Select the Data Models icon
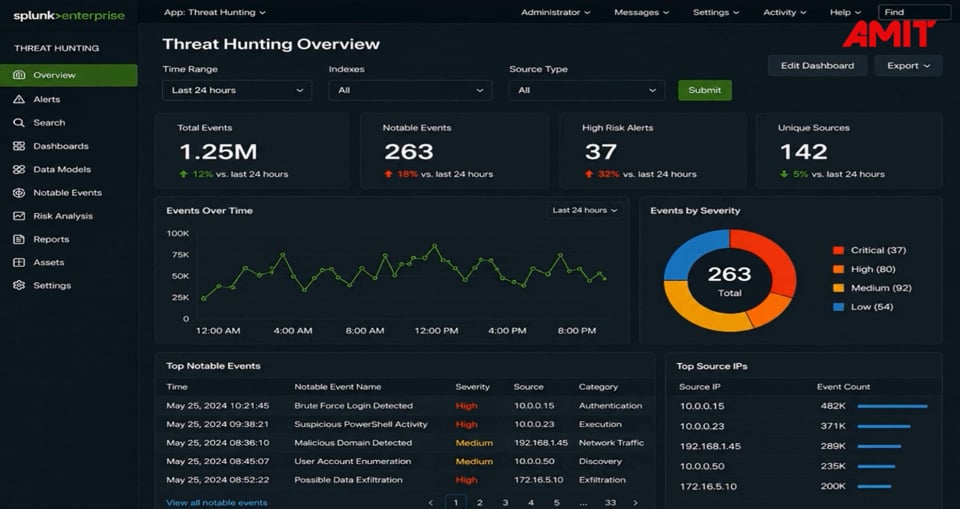 click(19, 169)
